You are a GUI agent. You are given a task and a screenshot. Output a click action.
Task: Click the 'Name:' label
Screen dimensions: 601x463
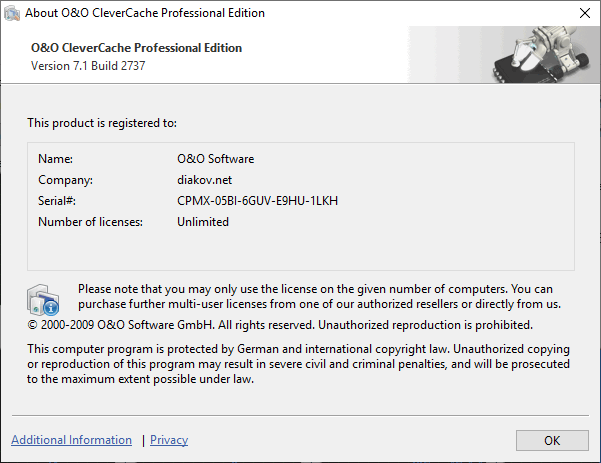pos(55,159)
